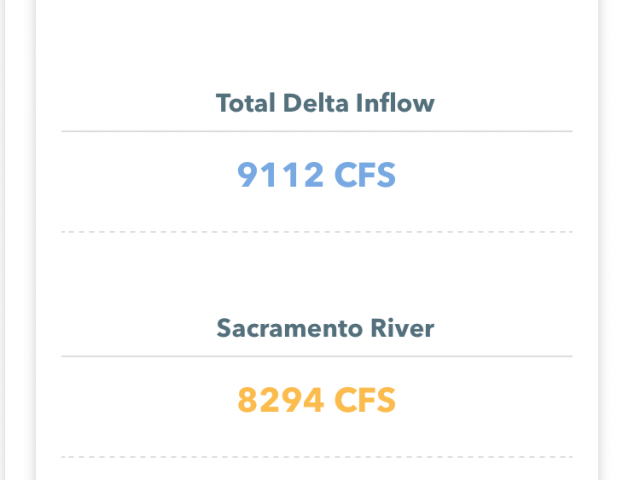Click the number 9112

pyautogui.click(x=280, y=175)
